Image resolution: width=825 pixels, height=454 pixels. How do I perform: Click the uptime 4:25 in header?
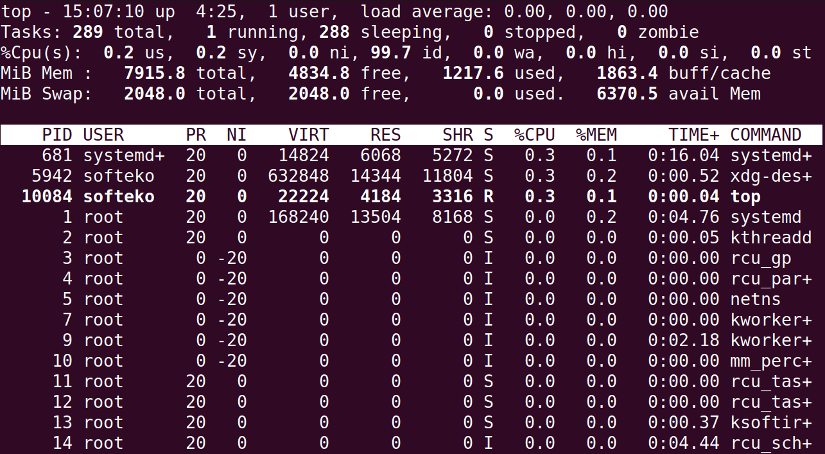(x=216, y=12)
